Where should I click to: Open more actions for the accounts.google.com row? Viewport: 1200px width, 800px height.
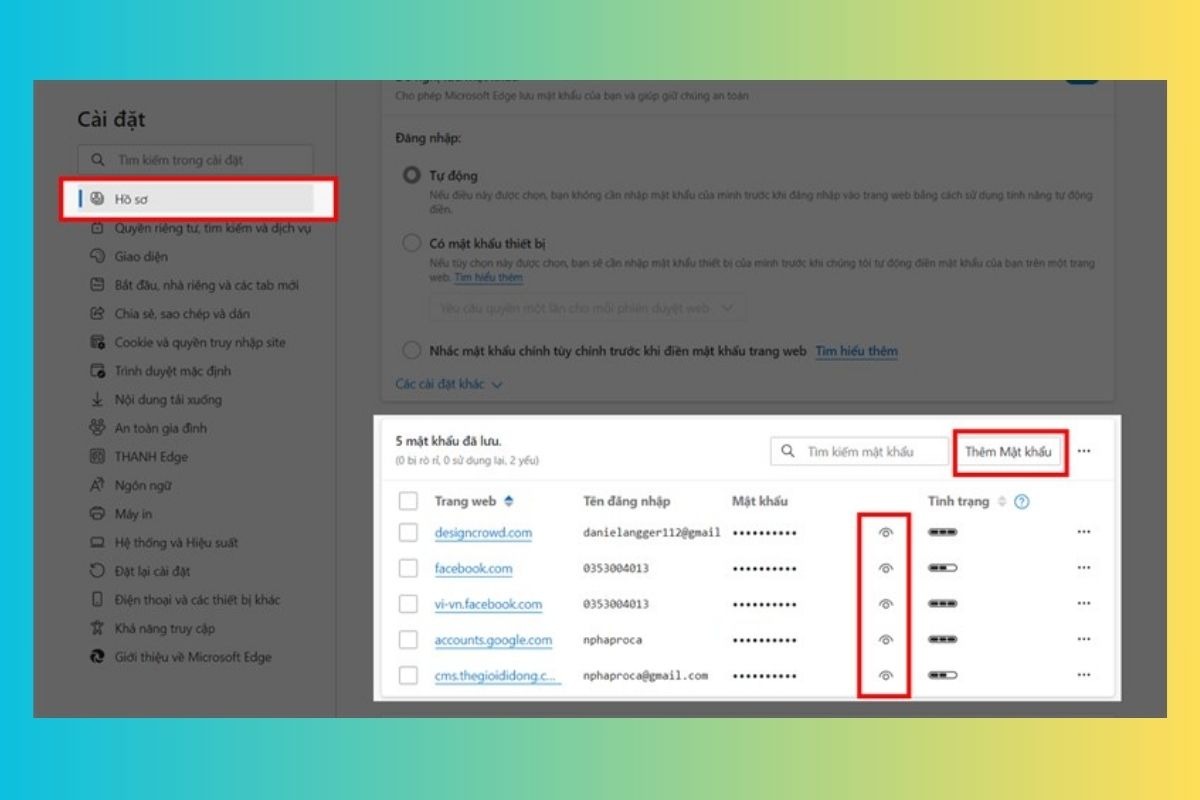click(1084, 640)
